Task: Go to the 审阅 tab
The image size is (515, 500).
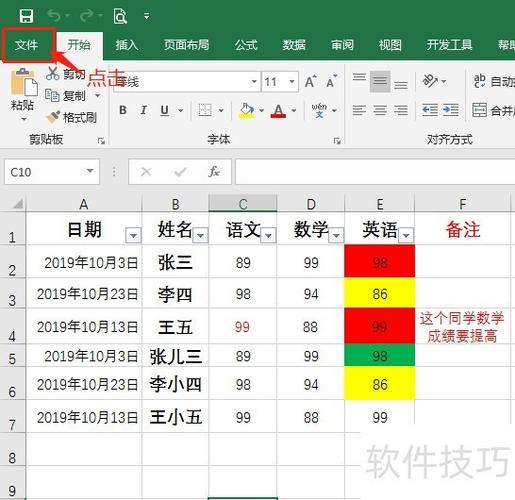Action: pos(342,45)
